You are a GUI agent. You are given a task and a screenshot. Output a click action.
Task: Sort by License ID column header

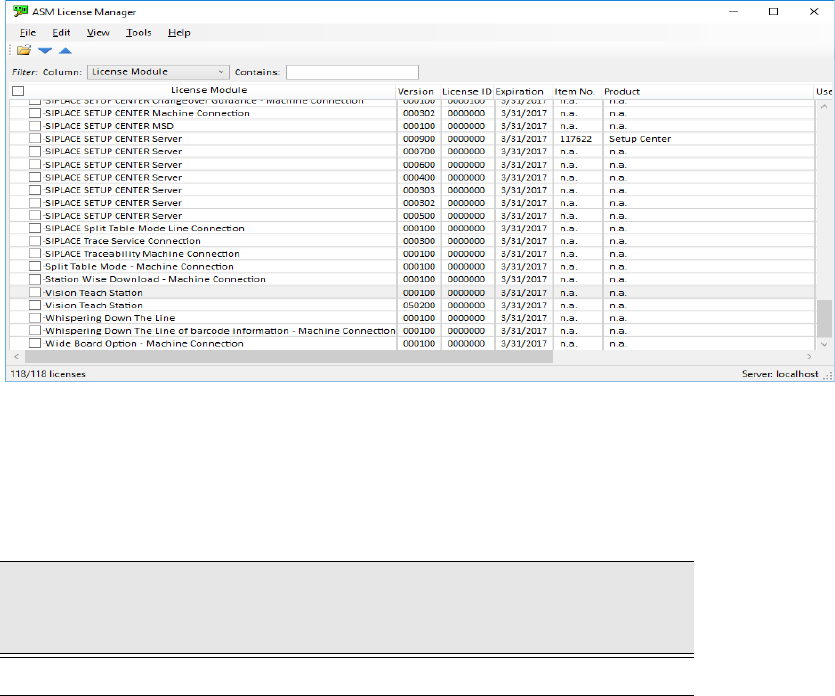tap(466, 92)
